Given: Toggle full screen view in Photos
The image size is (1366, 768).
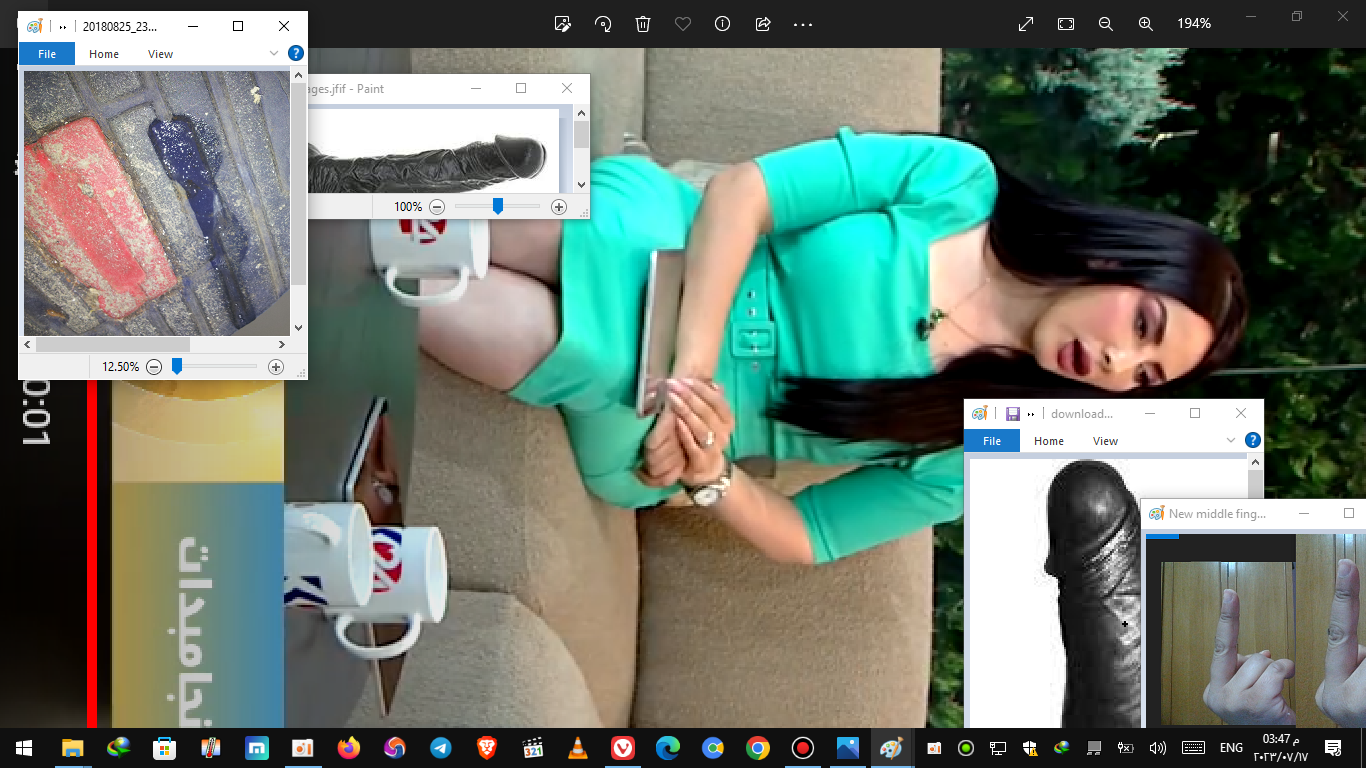Looking at the screenshot, I should (x=1026, y=24).
